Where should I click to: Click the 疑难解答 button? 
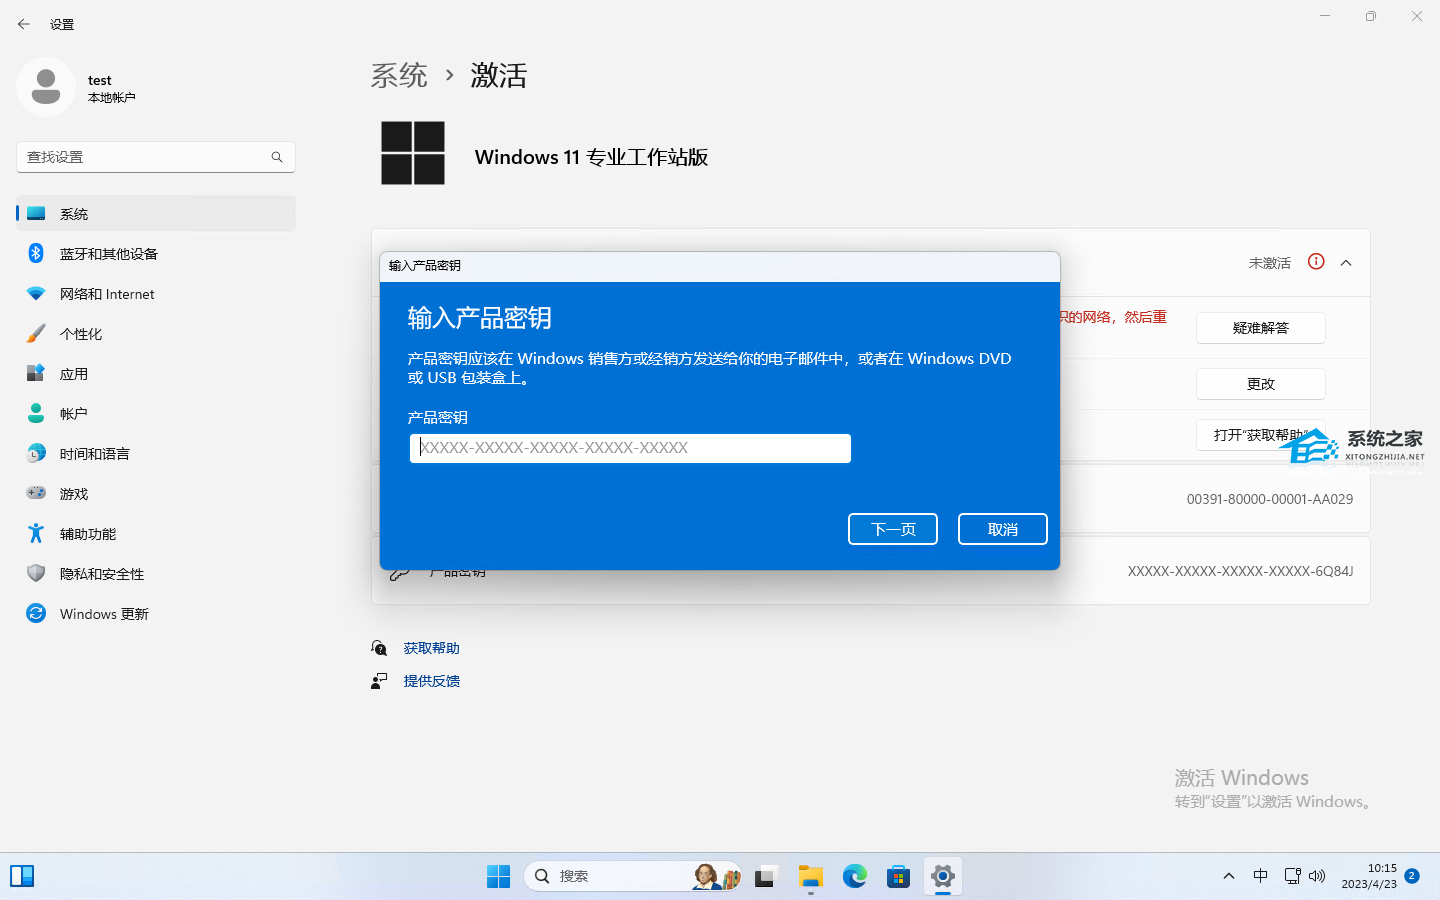pos(1261,328)
